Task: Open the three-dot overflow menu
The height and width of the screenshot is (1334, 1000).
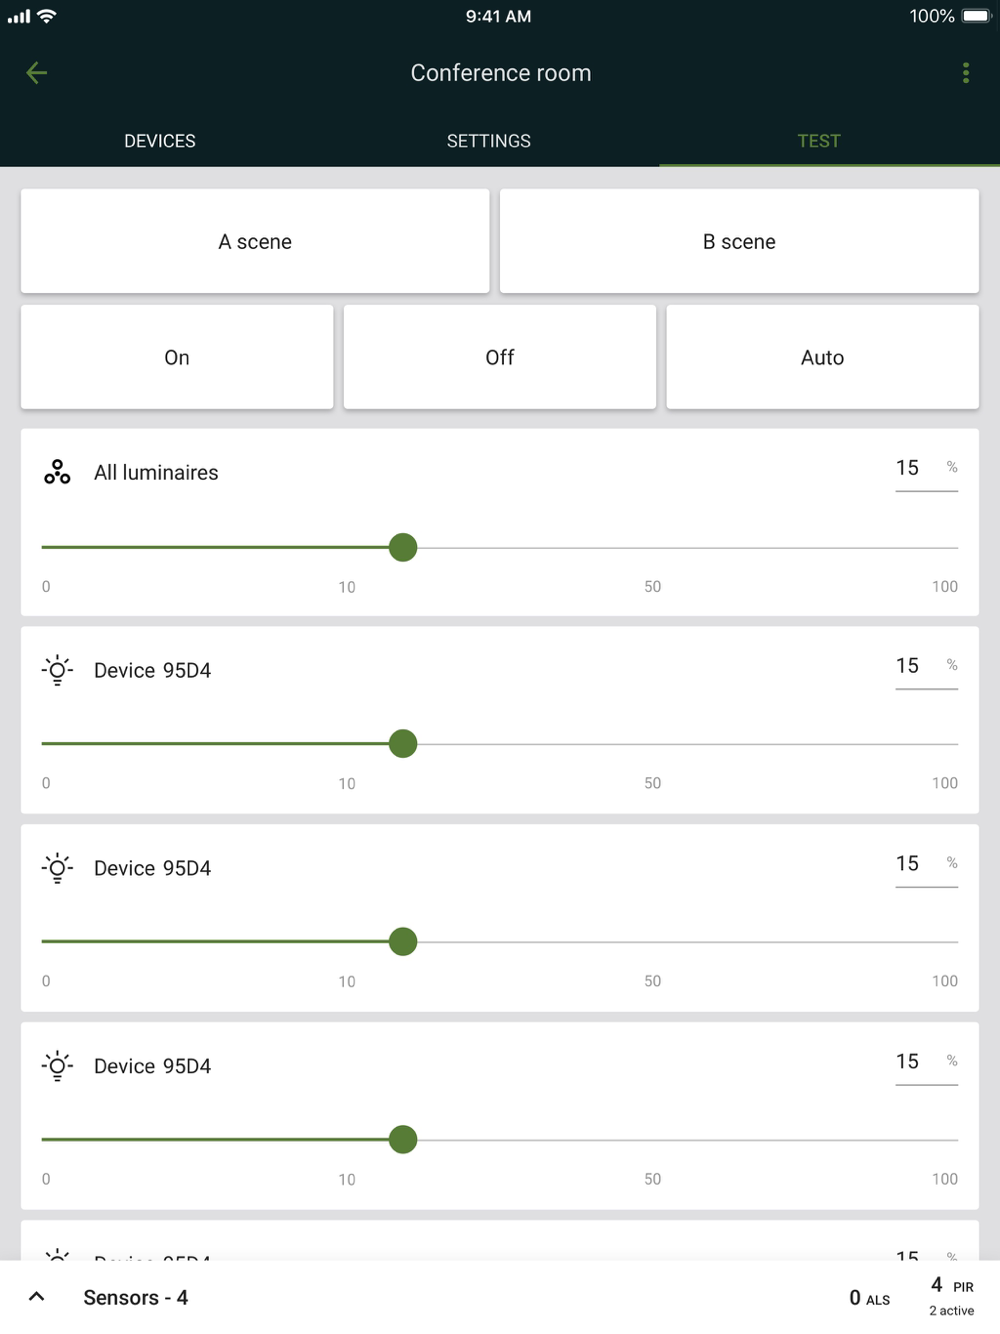Action: [x=965, y=73]
